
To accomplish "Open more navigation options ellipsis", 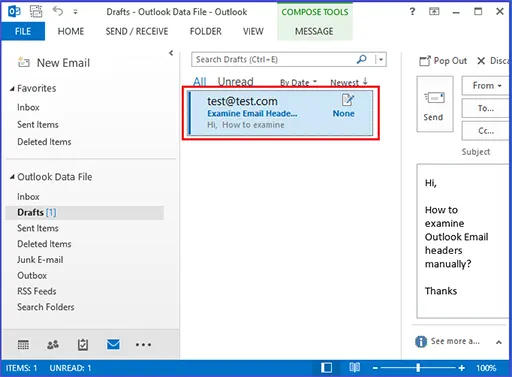I will pos(143,345).
